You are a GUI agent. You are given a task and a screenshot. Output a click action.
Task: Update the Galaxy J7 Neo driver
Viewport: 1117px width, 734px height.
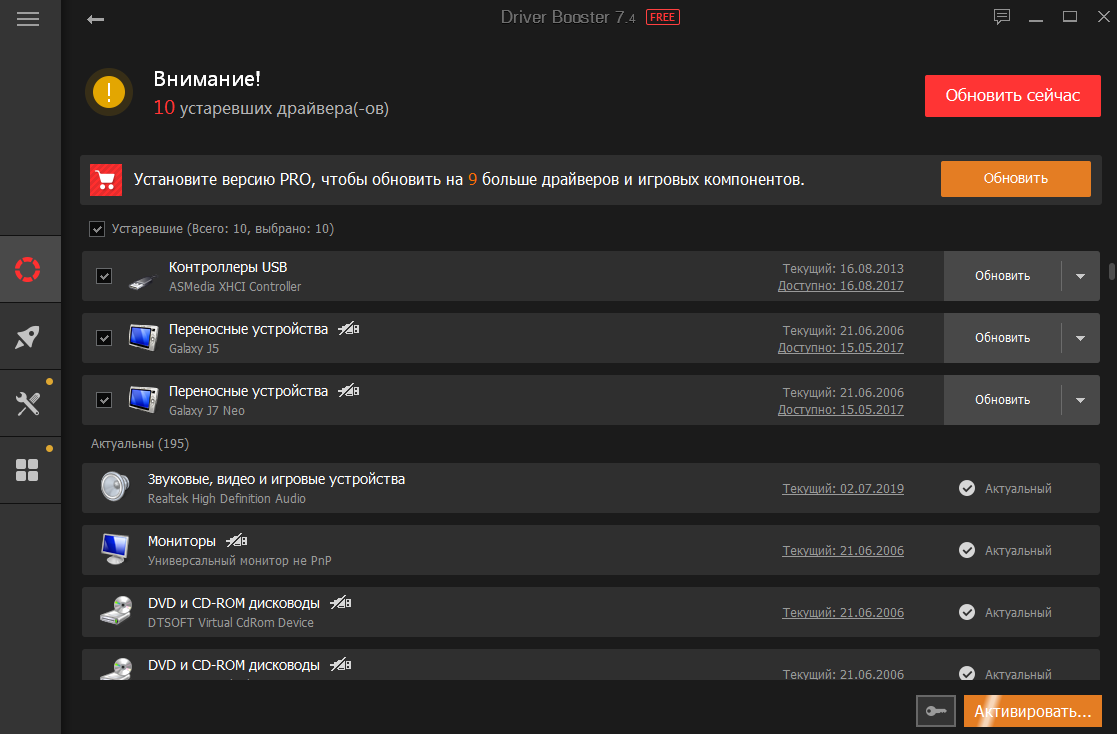click(x=1002, y=400)
